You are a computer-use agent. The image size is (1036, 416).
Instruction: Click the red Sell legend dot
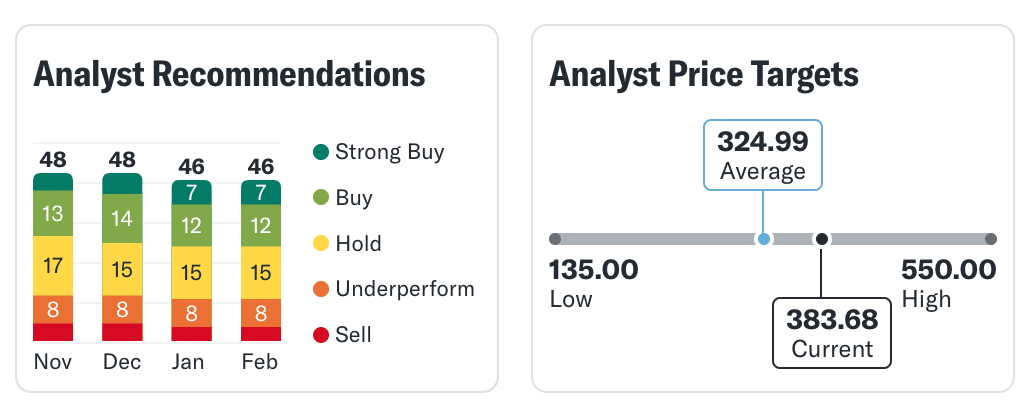click(321, 335)
